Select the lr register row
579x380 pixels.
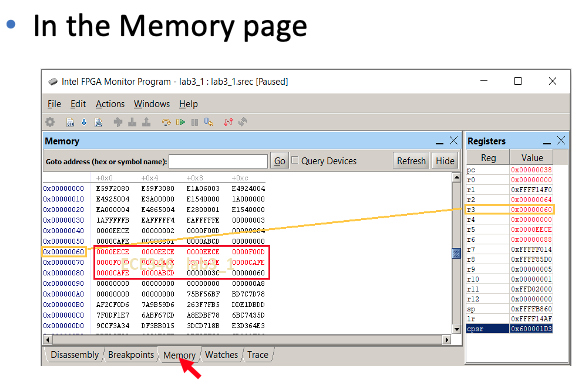[510, 318]
